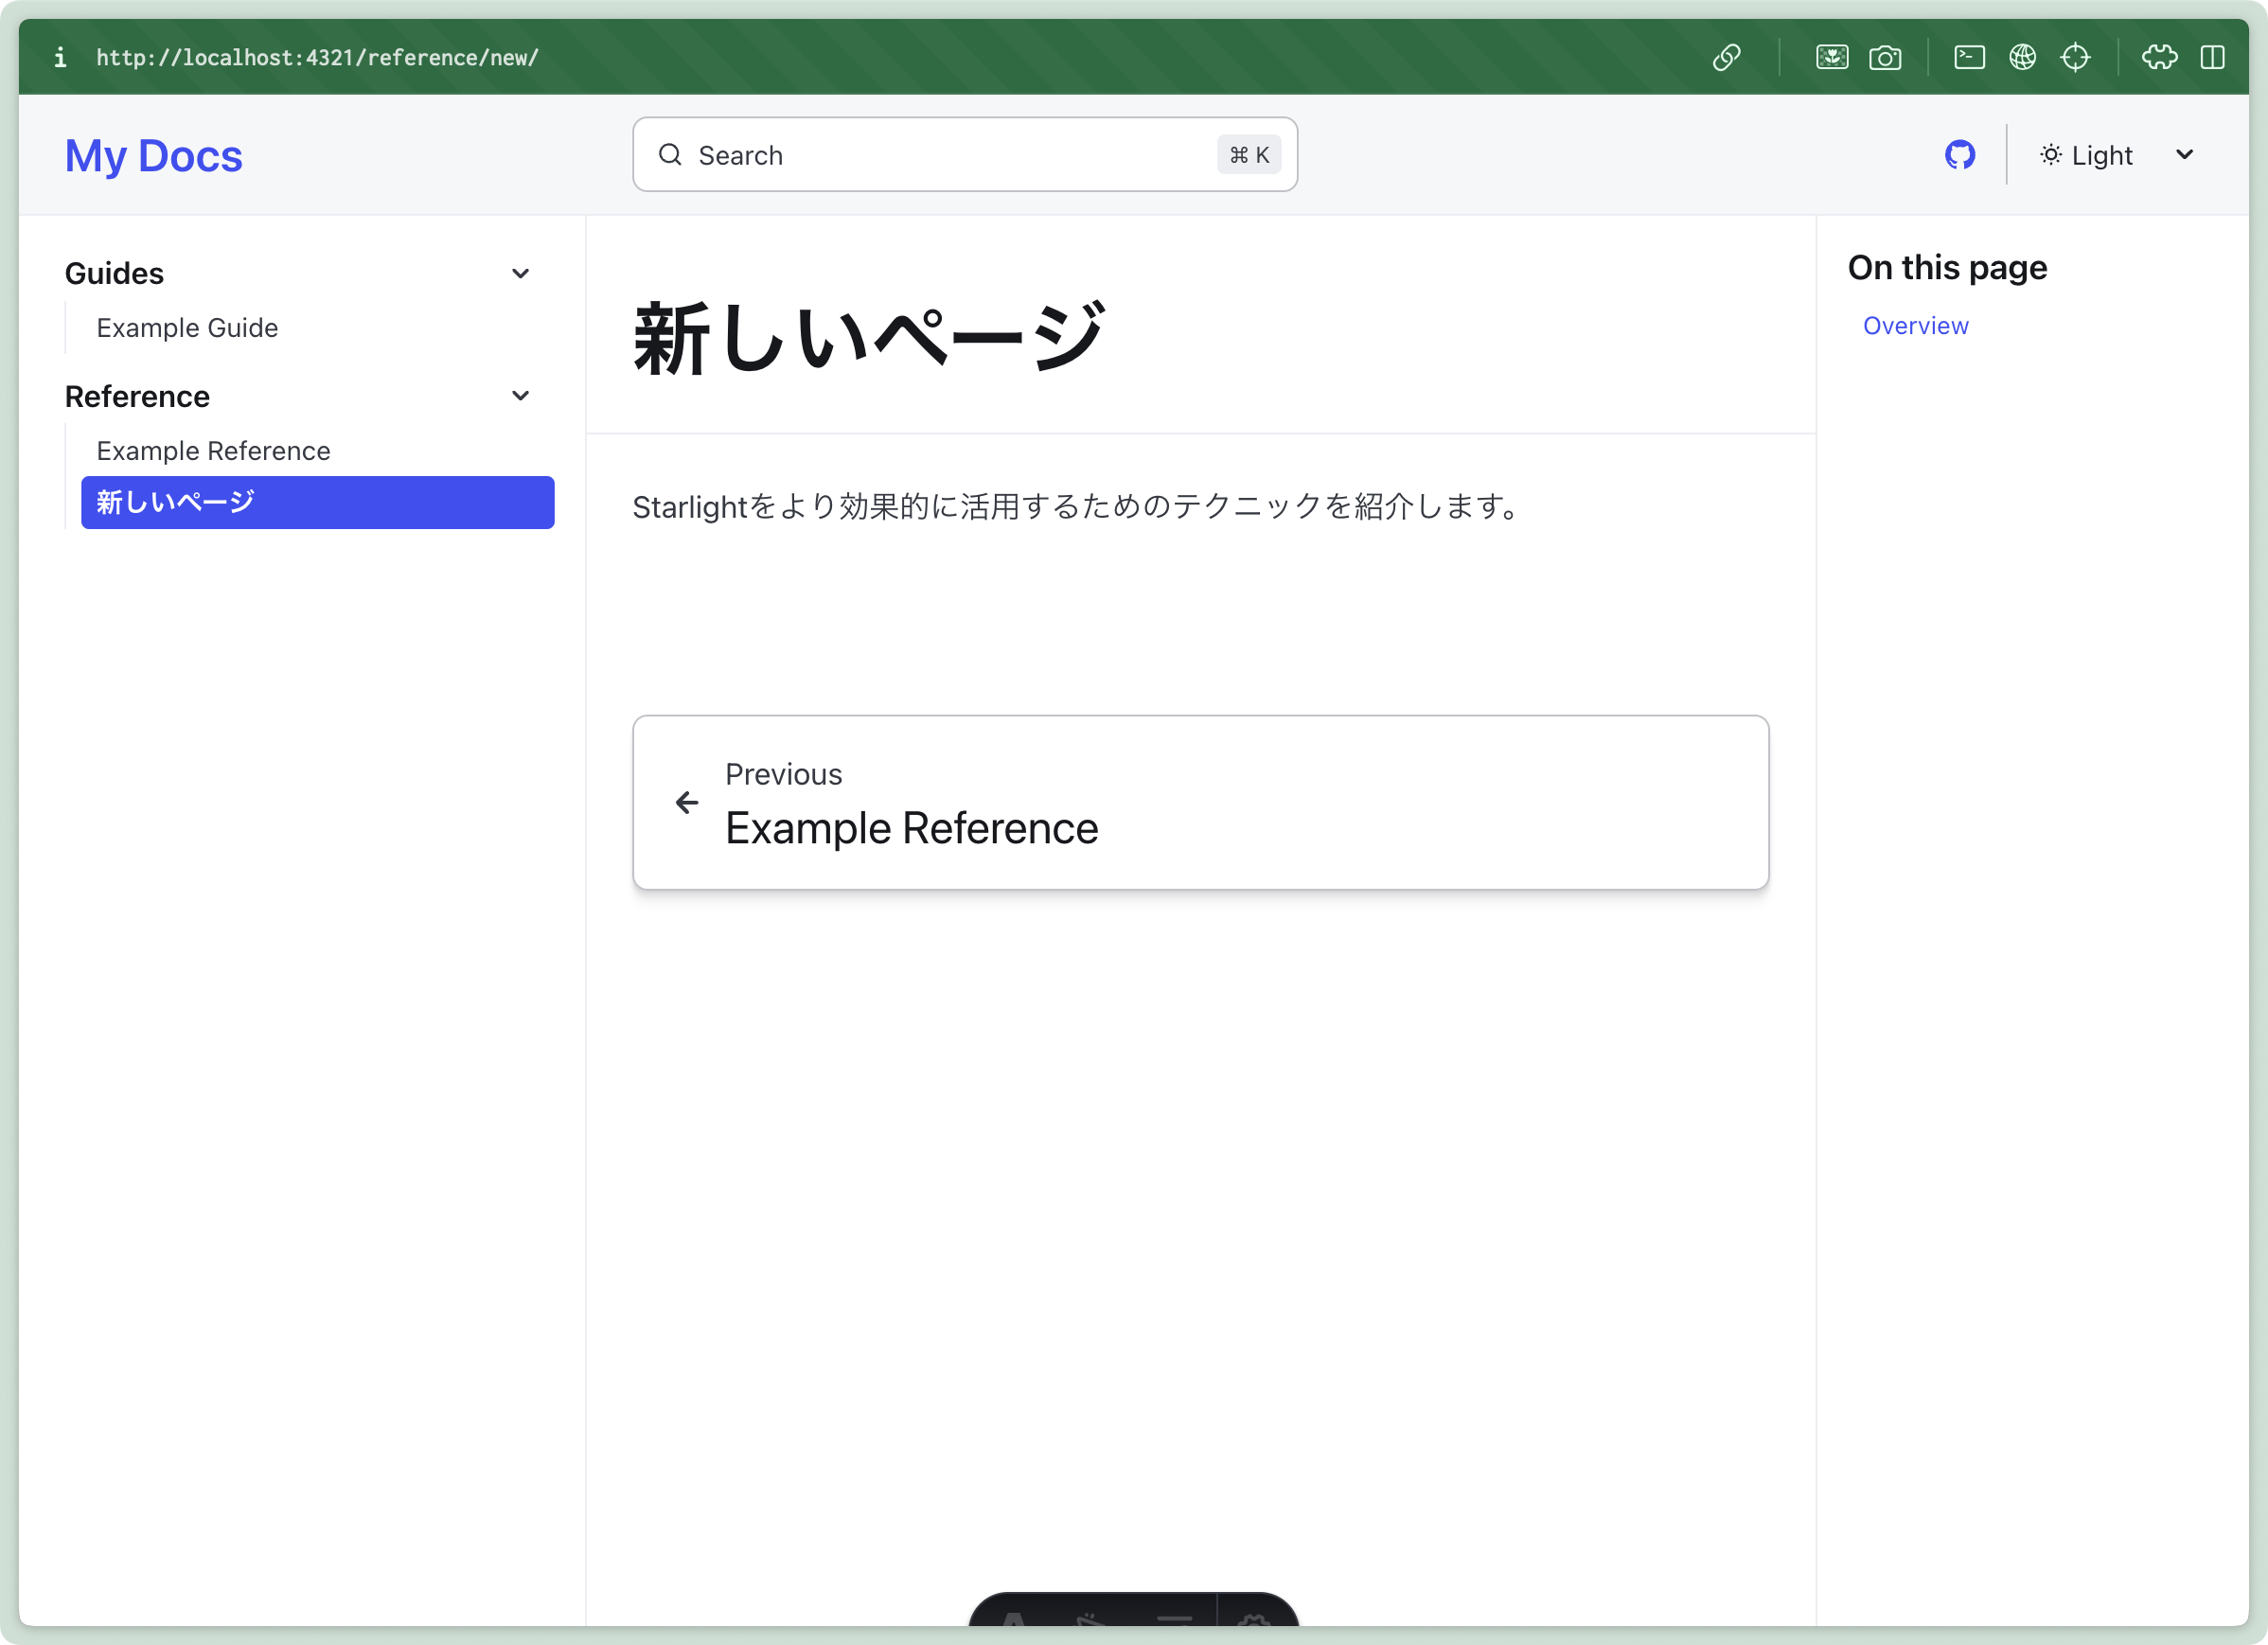Screen dimensions: 2268x1645
Task: Open the Light theme dropdown
Action: coord(2116,155)
